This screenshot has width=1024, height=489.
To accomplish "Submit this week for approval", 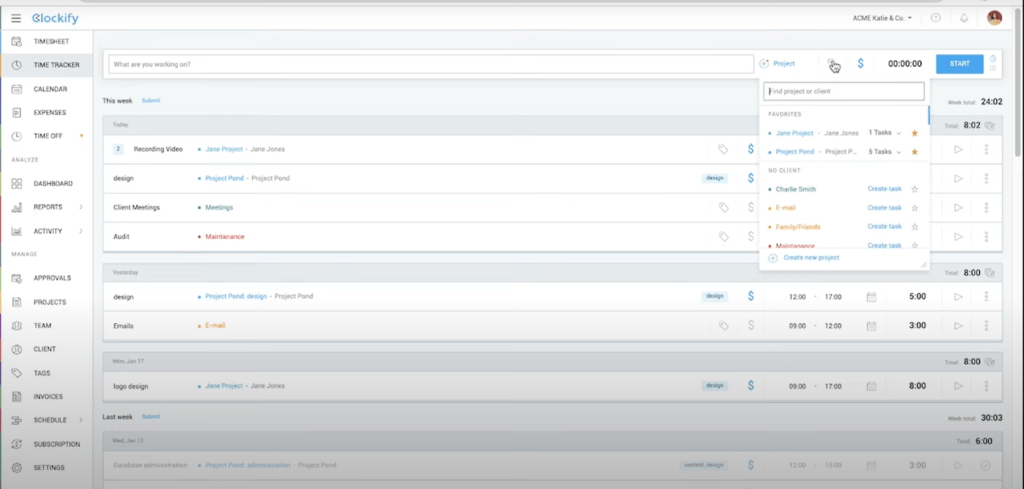I will [x=151, y=101].
